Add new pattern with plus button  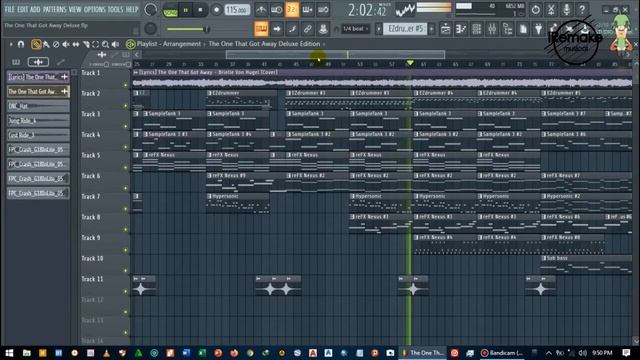click(431, 29)
